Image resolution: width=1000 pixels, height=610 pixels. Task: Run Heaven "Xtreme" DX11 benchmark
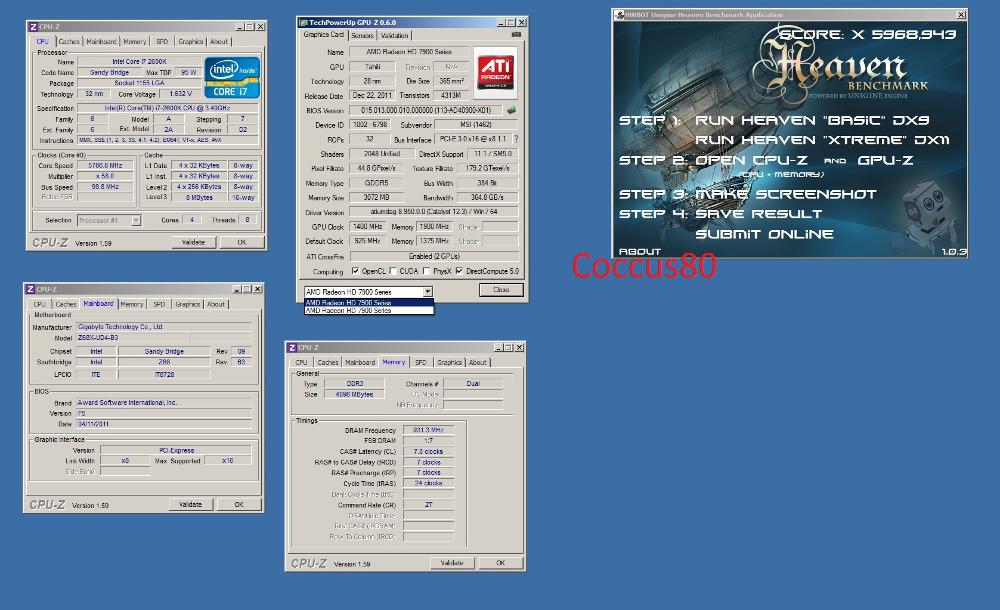point(822,140)
